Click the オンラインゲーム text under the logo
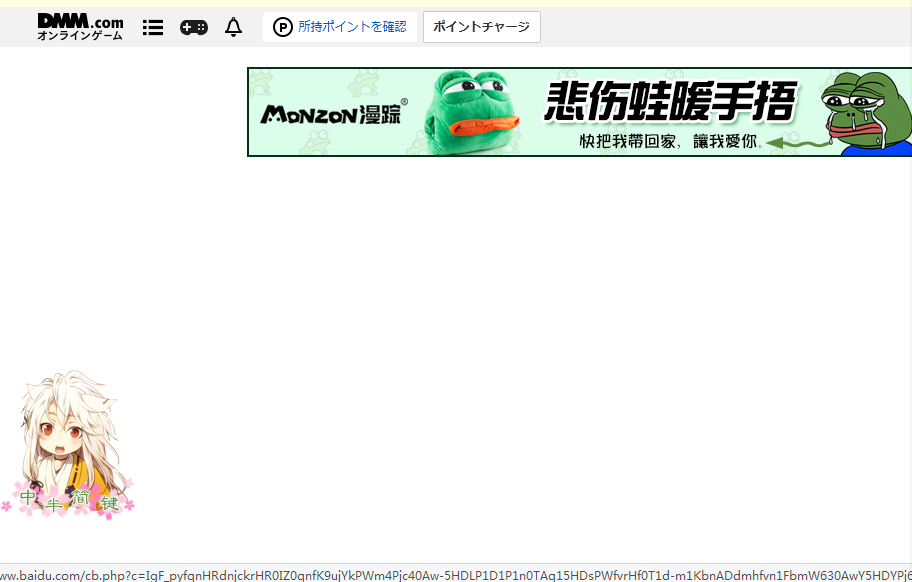The width and height of the screenshot is (912, 582). tap(80, 36)
